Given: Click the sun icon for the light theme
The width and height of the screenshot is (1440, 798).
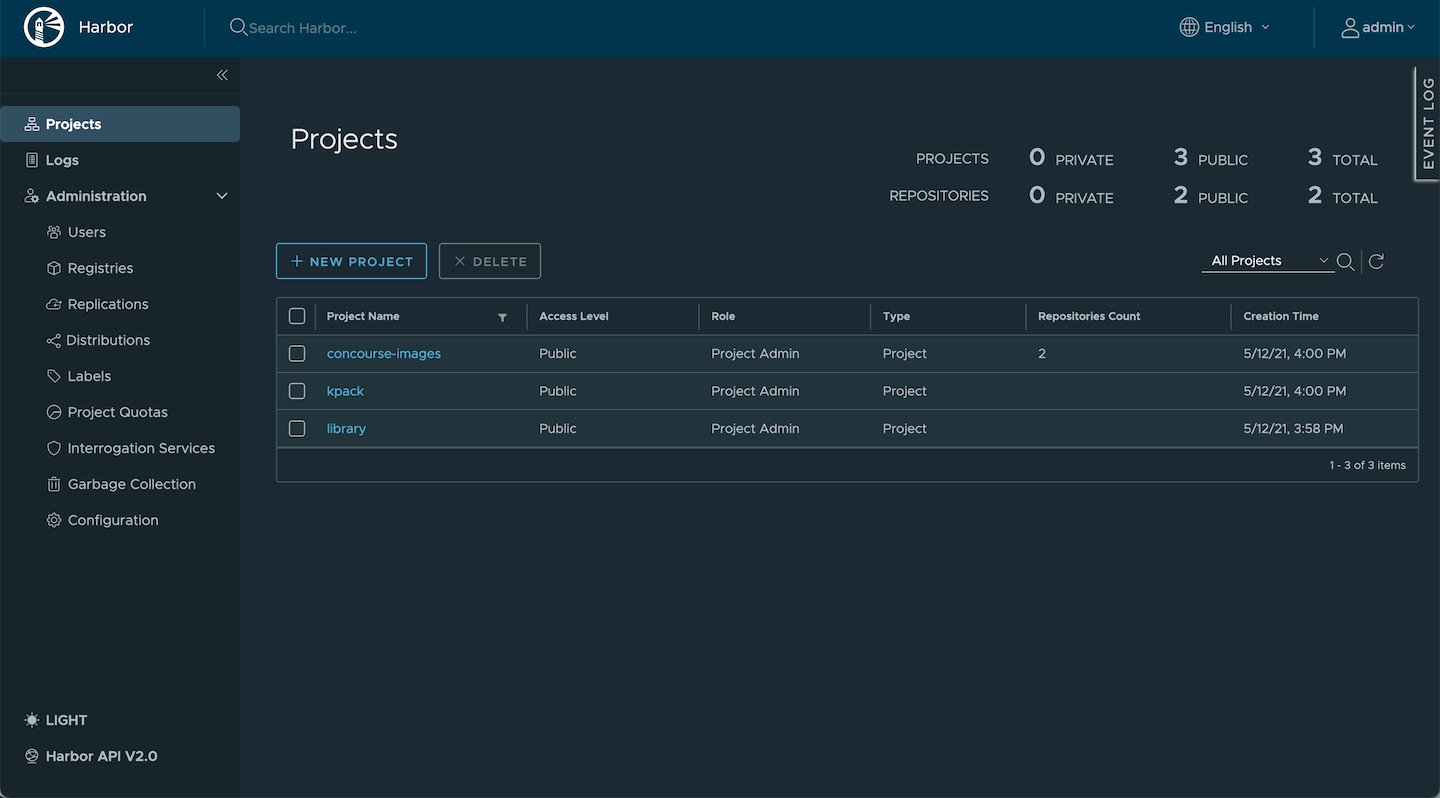Looking at the screenshot, I should pos(32,720).
